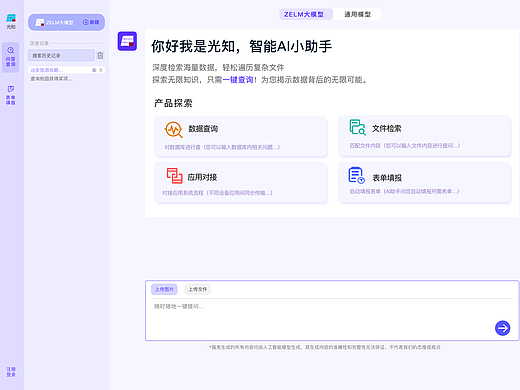The height and width of the screenshot is (390, 520).
Task: Click the 新建 new chat button
Action: (x=91, y=22)
